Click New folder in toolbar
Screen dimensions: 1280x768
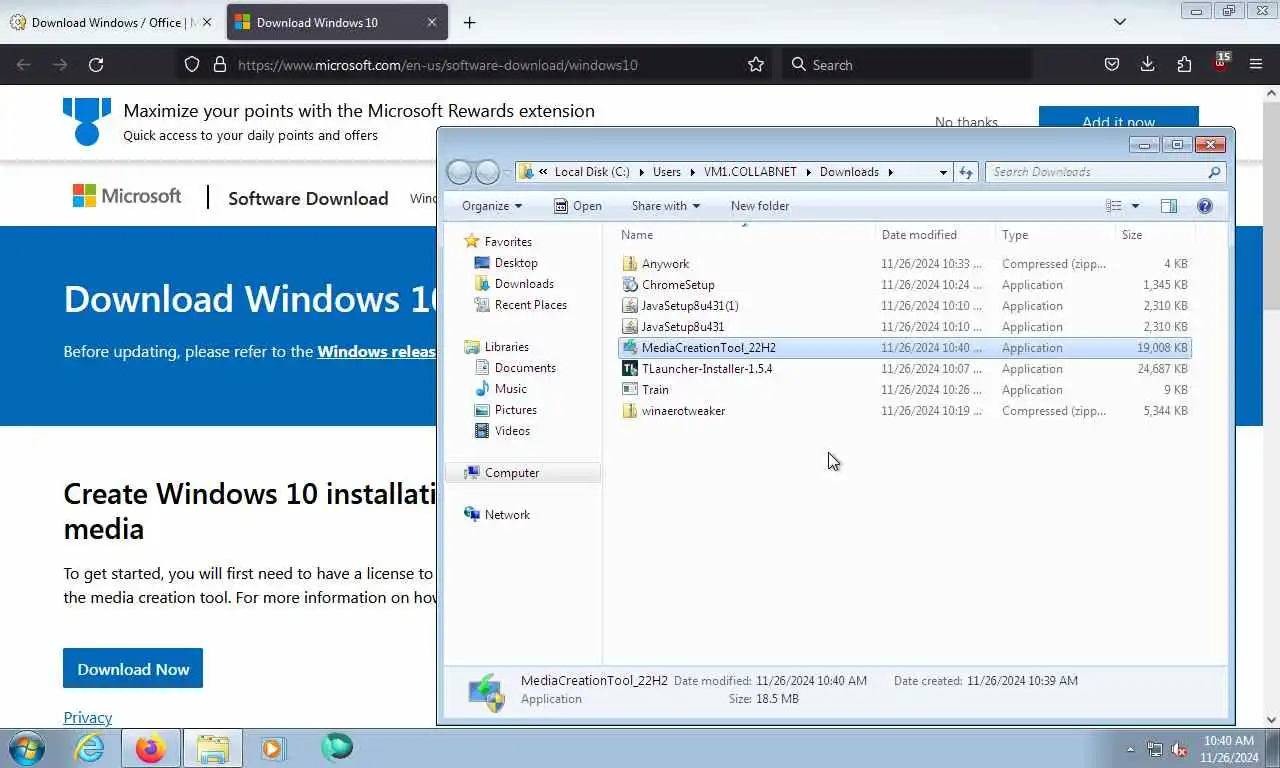[760, 206]
